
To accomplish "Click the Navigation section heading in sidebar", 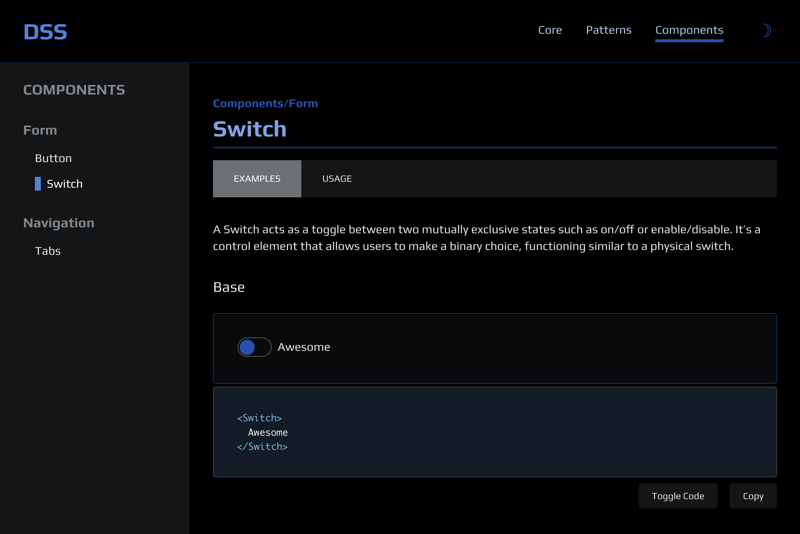I will [x=59, y=223].
